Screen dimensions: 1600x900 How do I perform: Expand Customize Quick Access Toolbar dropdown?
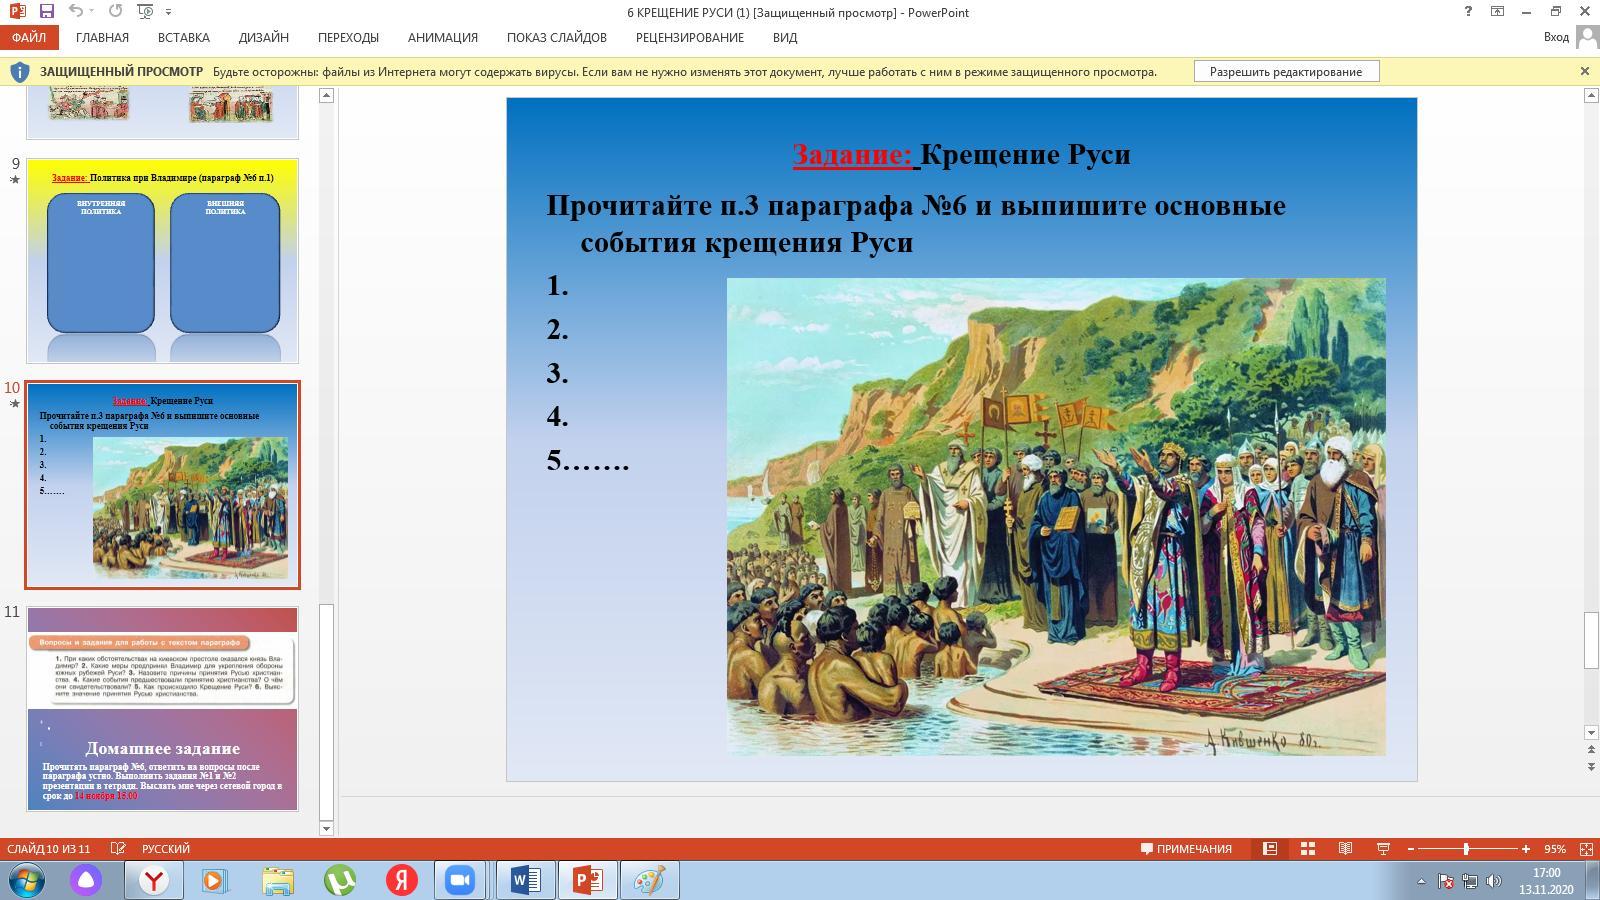pos(168,12)
